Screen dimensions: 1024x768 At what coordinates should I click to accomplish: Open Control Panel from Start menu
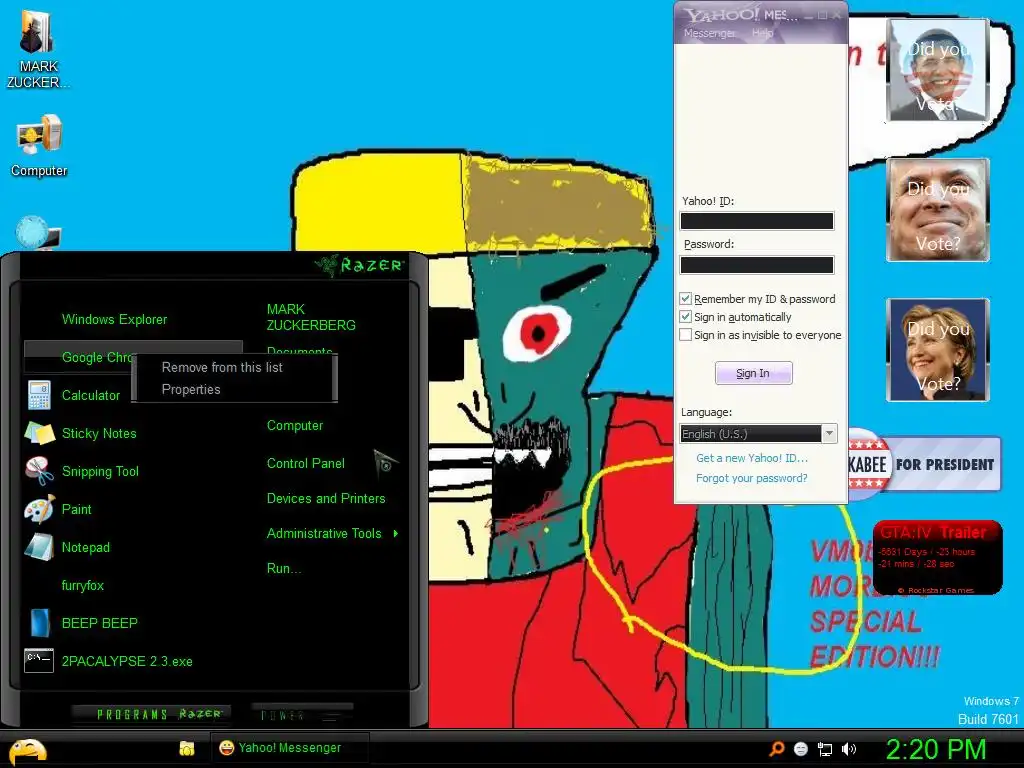click(x=306, y=463)
